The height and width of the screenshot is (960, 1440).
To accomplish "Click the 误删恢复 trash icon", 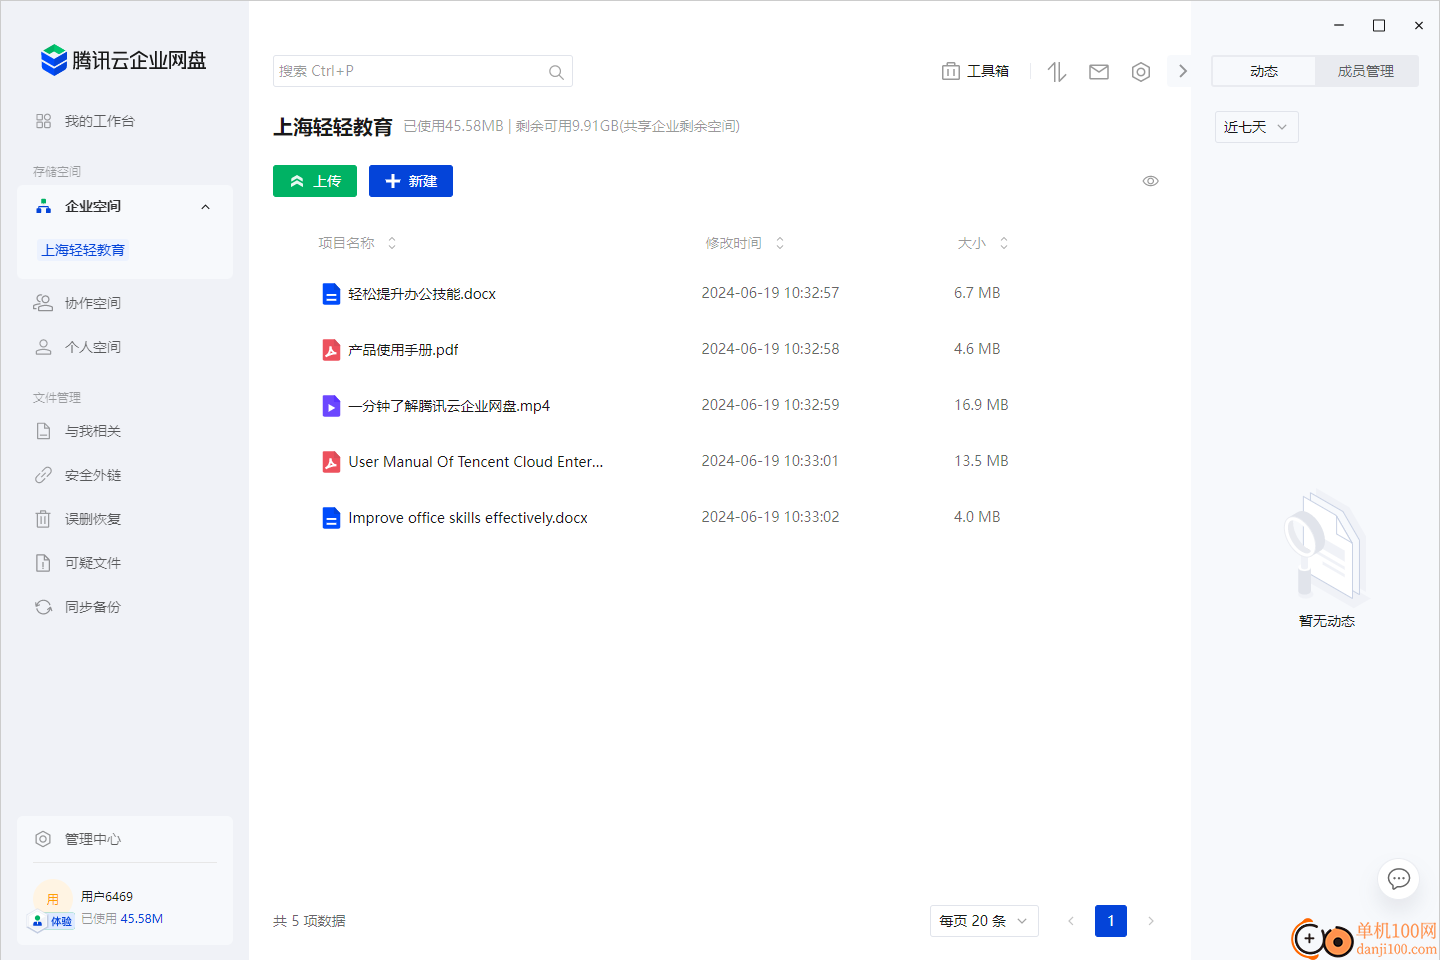I will click(x=43, y=519).
